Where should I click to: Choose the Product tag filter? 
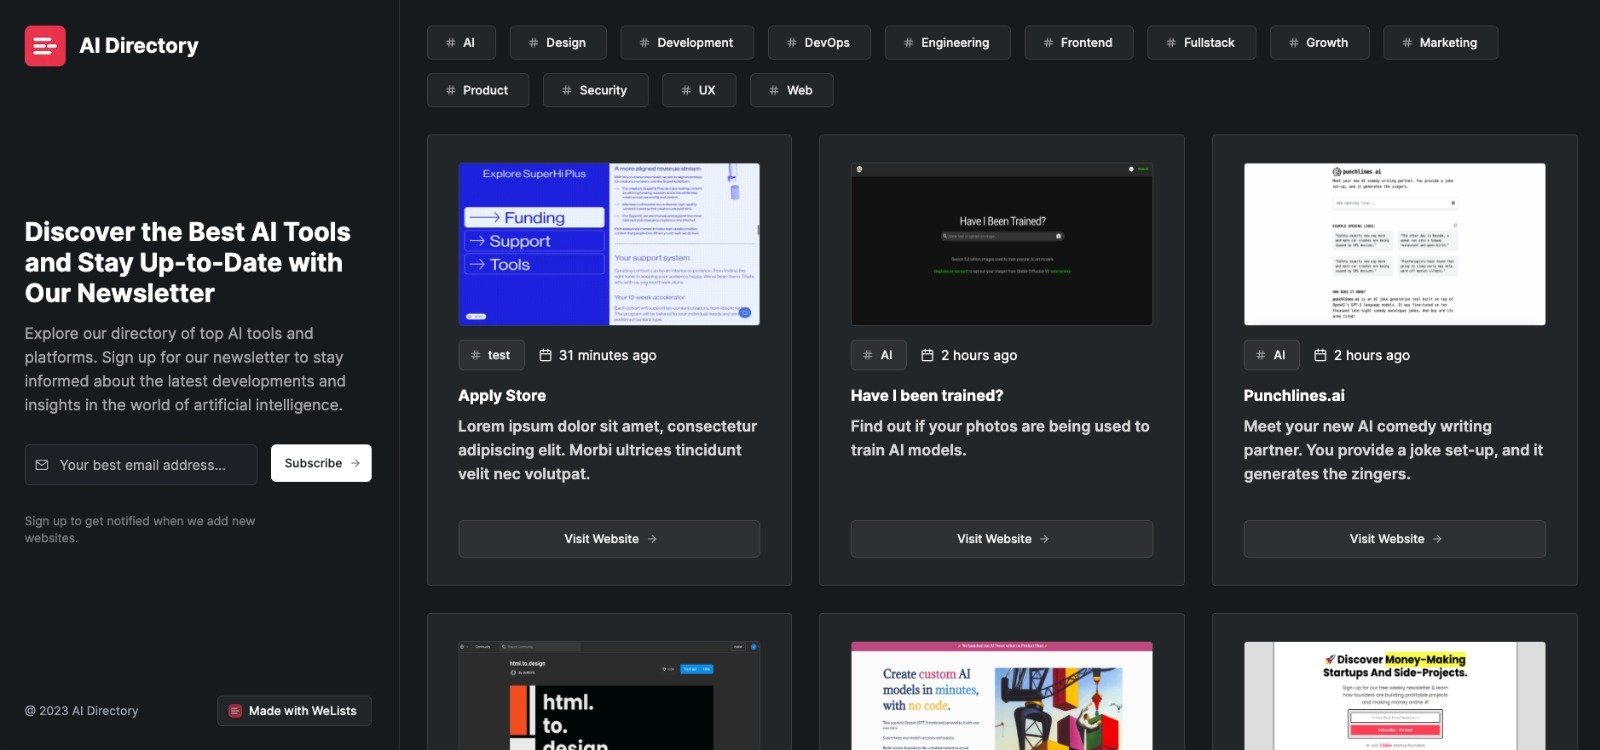tap(478, 90)
